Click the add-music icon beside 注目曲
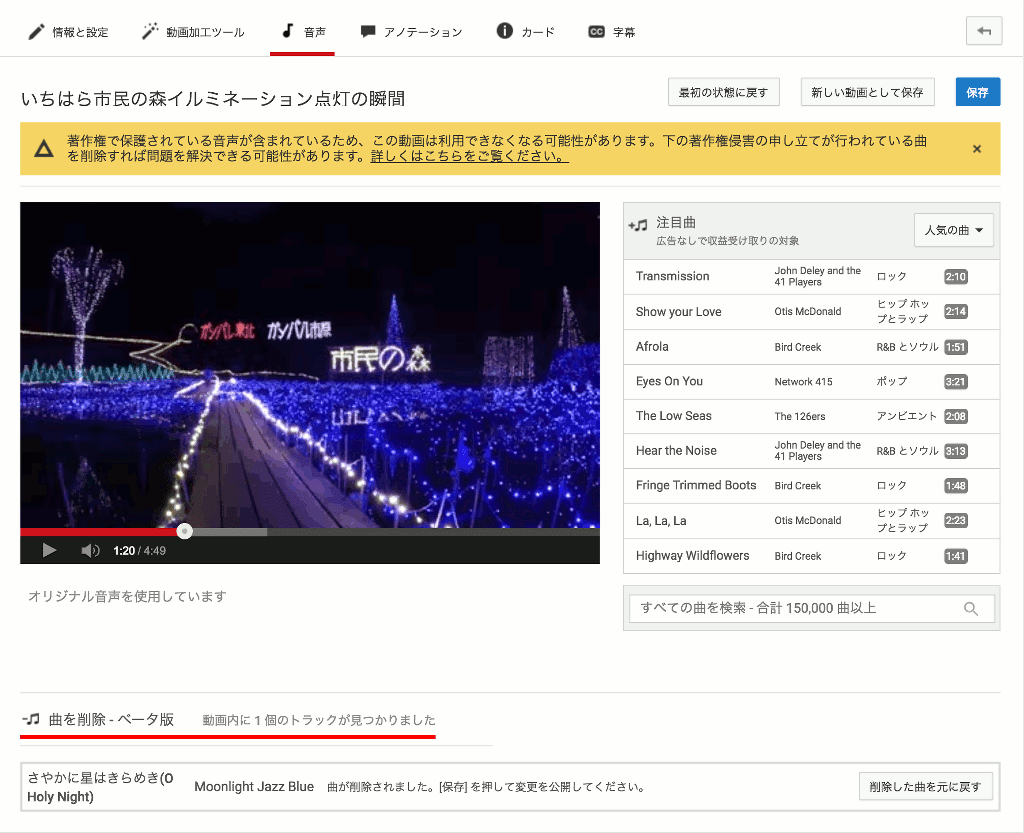Screen dimensions: 1024x833 pyautogui.click(x=638, y=225)
